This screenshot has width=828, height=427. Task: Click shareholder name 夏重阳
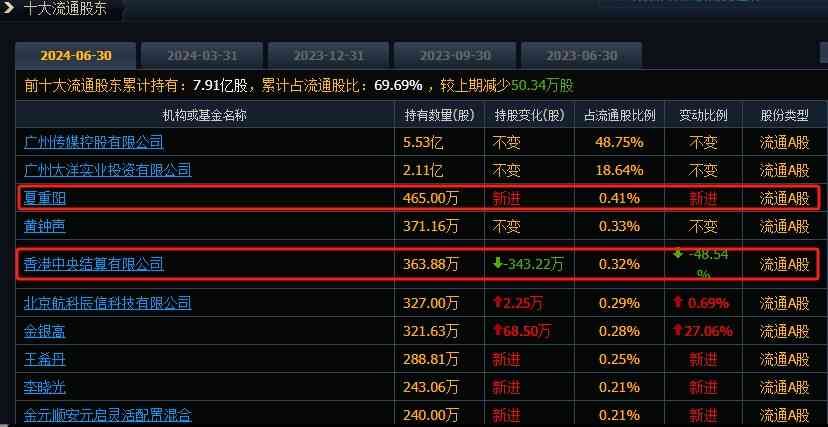tap(45, 198)
